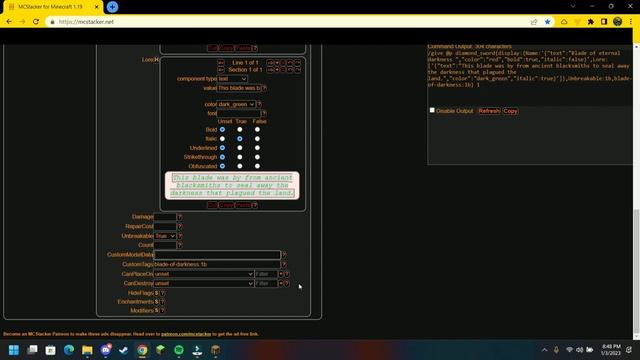
Task: Open patreon.com/mcstacker link
Action: tap(186, 334)
